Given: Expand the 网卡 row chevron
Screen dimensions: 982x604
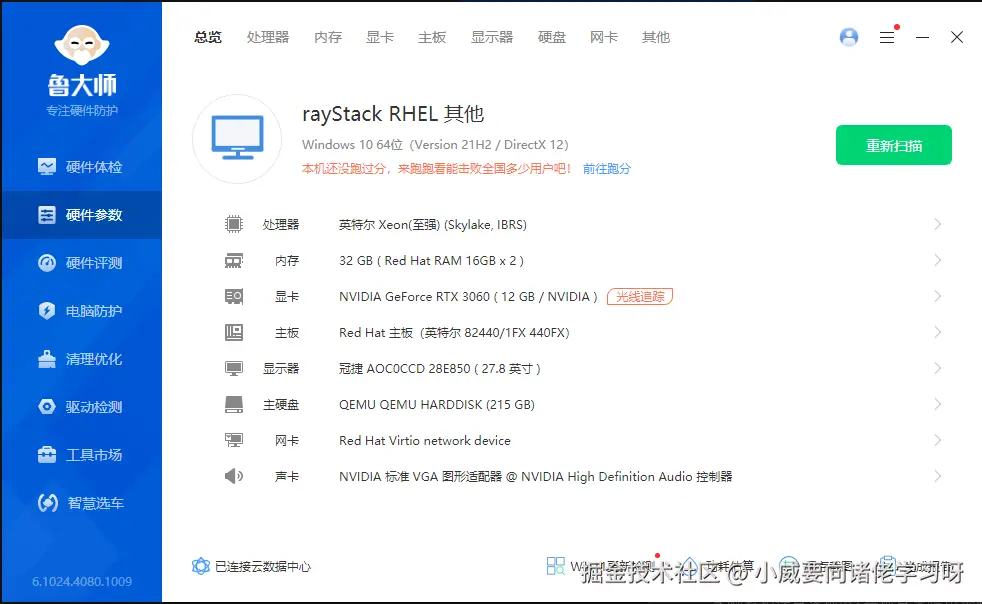Looking at the screenshot, I should pos(938,440).
